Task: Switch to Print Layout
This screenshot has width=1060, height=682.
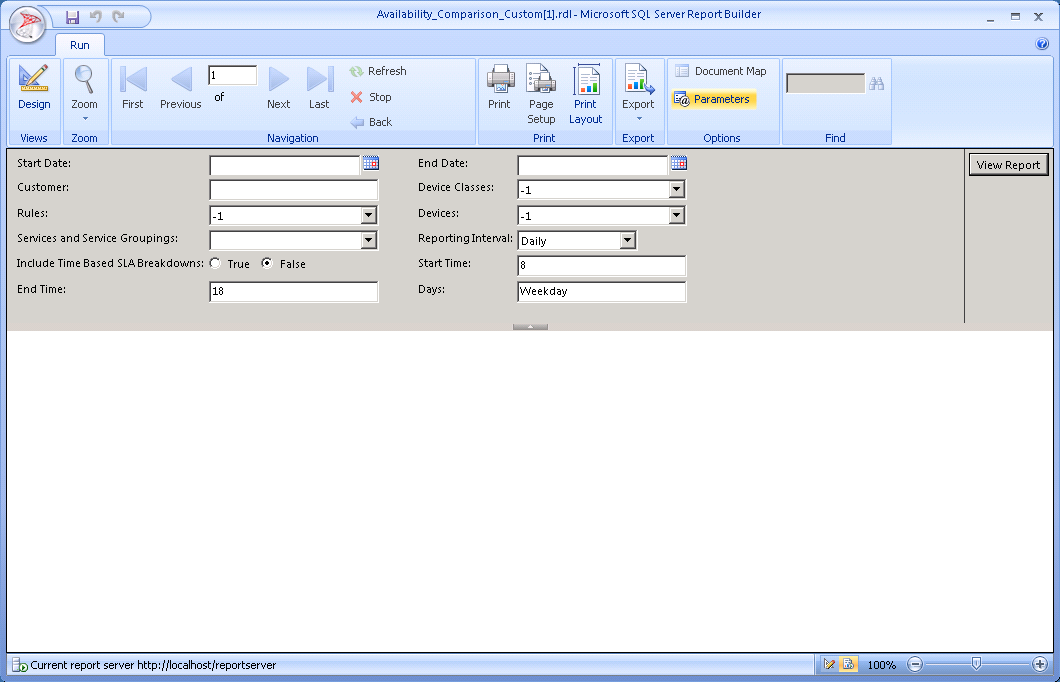Action: (x=585, y=95)
